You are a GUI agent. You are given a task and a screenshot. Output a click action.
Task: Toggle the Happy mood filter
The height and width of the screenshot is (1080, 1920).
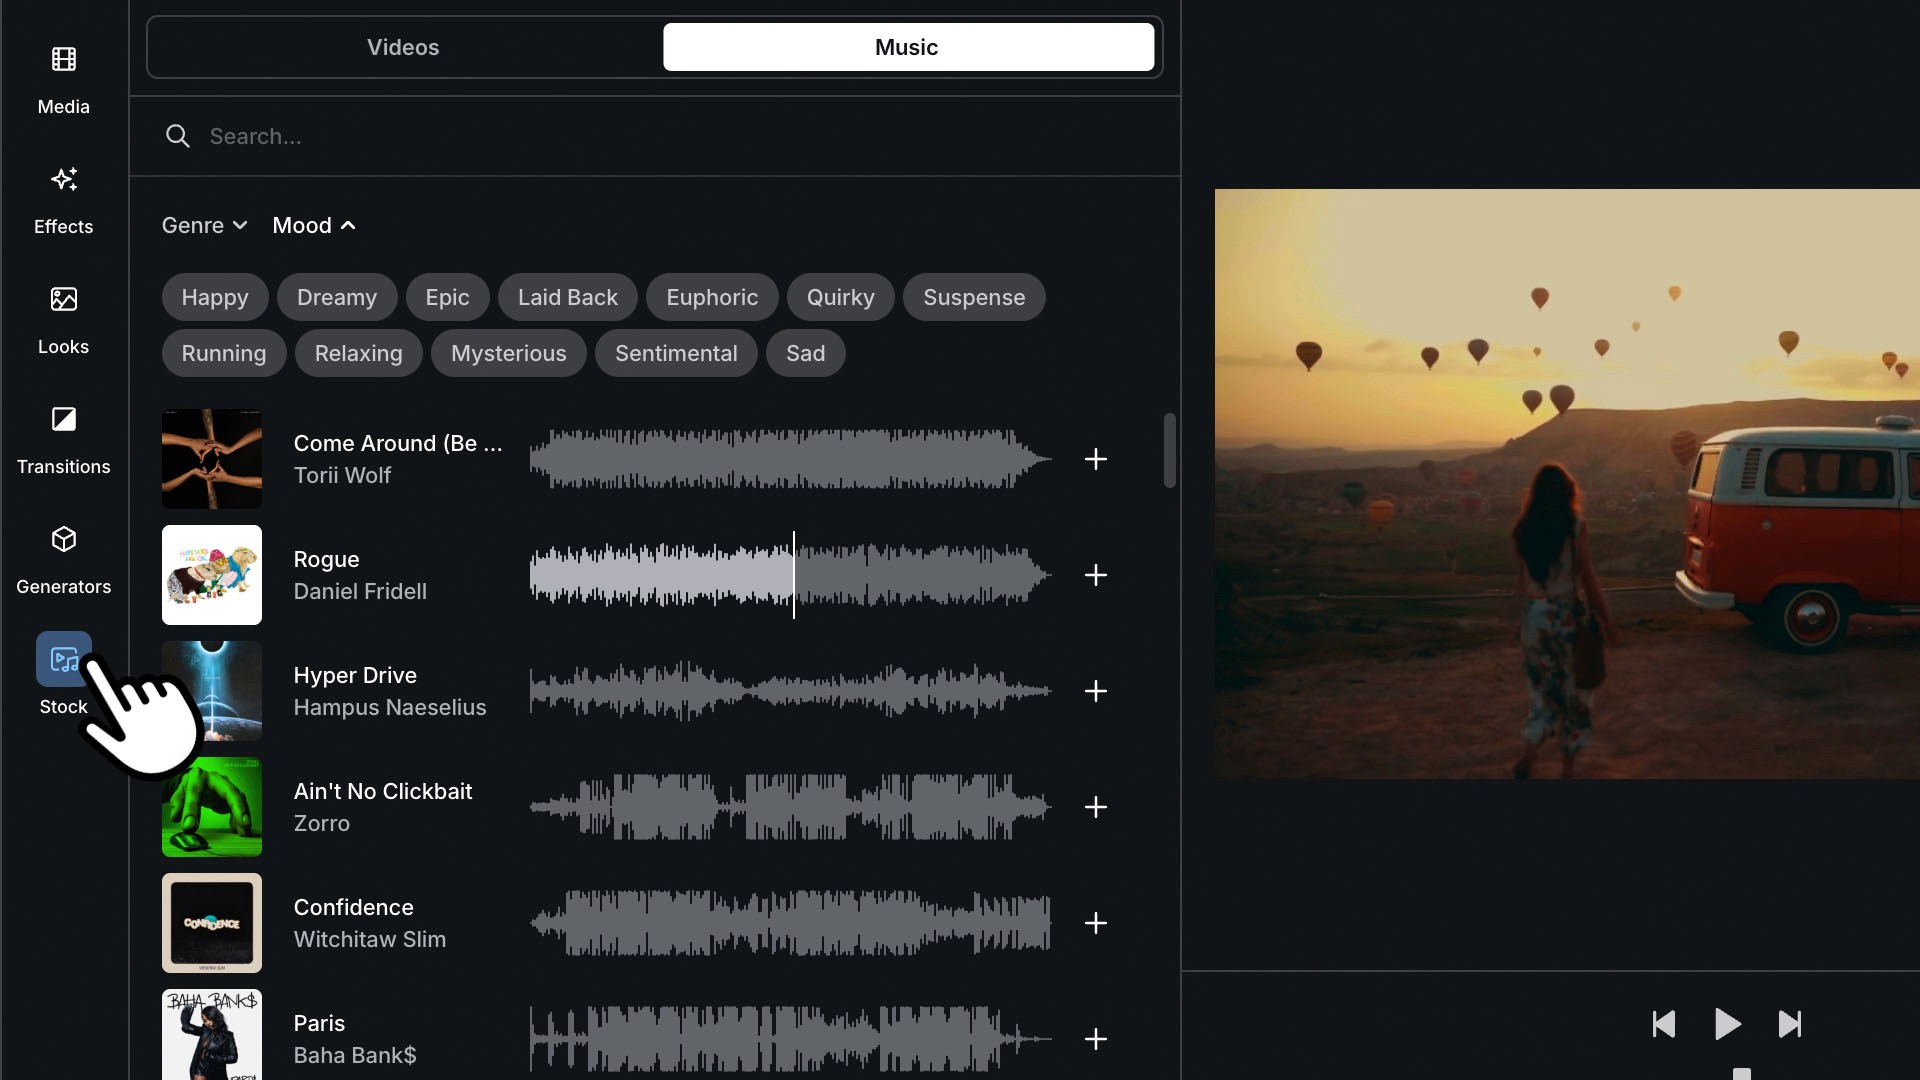214,297
